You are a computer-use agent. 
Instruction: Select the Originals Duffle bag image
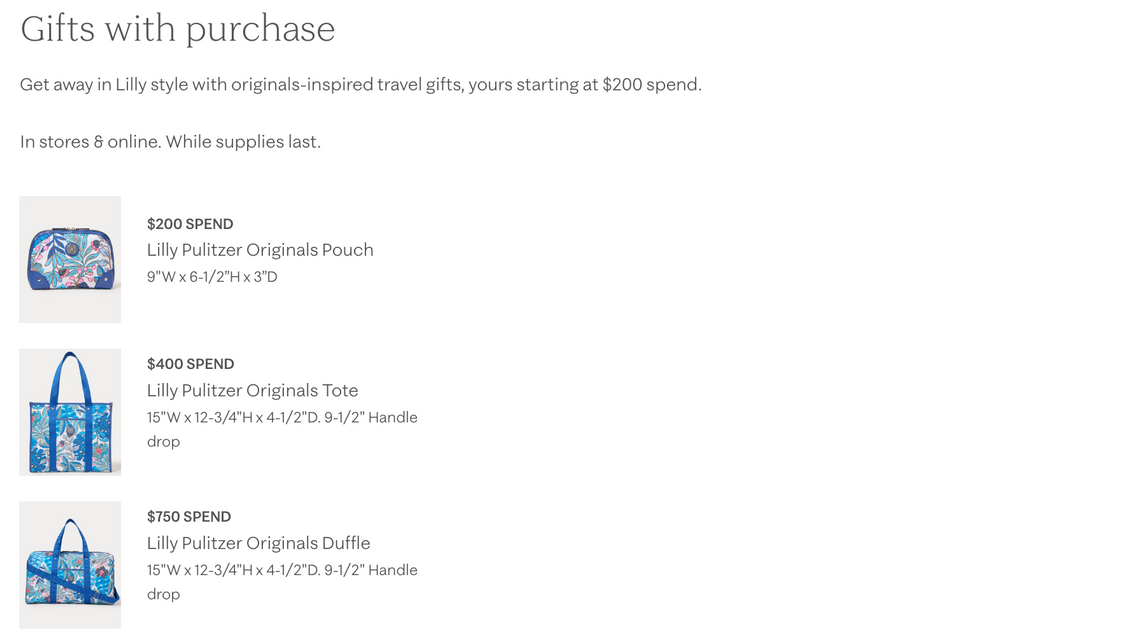tap(70, 564)
